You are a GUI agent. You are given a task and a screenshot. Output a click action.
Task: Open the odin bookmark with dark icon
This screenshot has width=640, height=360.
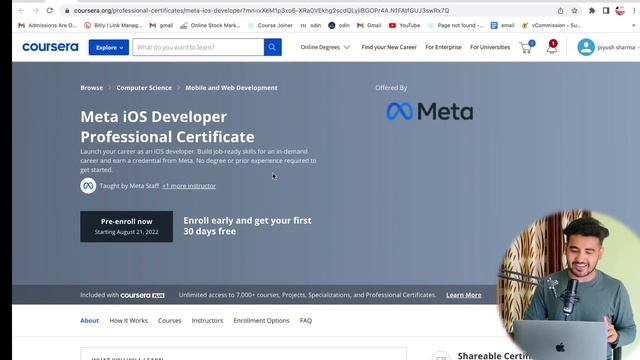(340, 25)
